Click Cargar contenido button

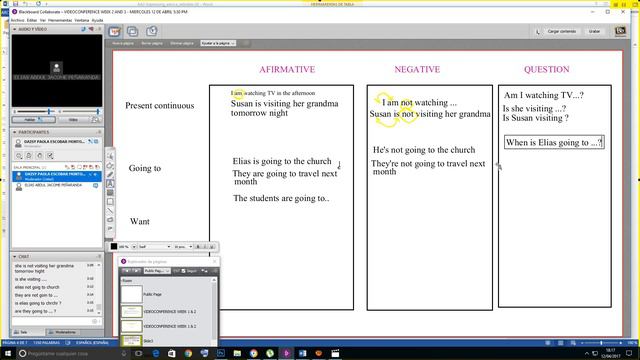[562, 31]
